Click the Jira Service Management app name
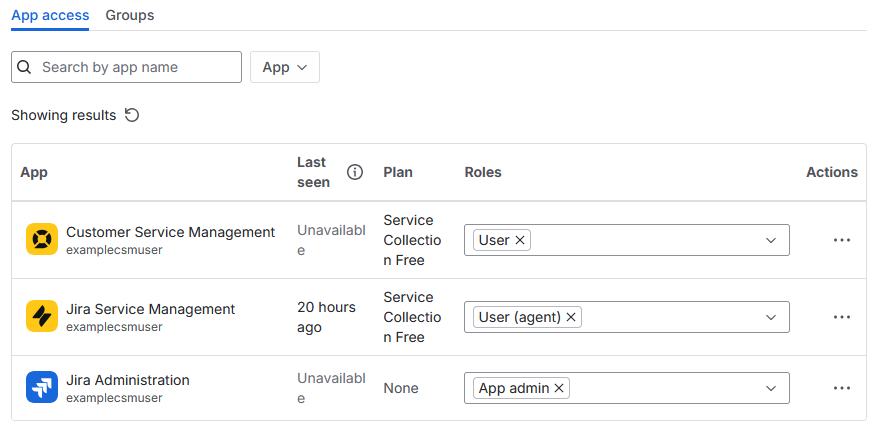Viewport: 874px width, 431px height. (x=150, y=309)
